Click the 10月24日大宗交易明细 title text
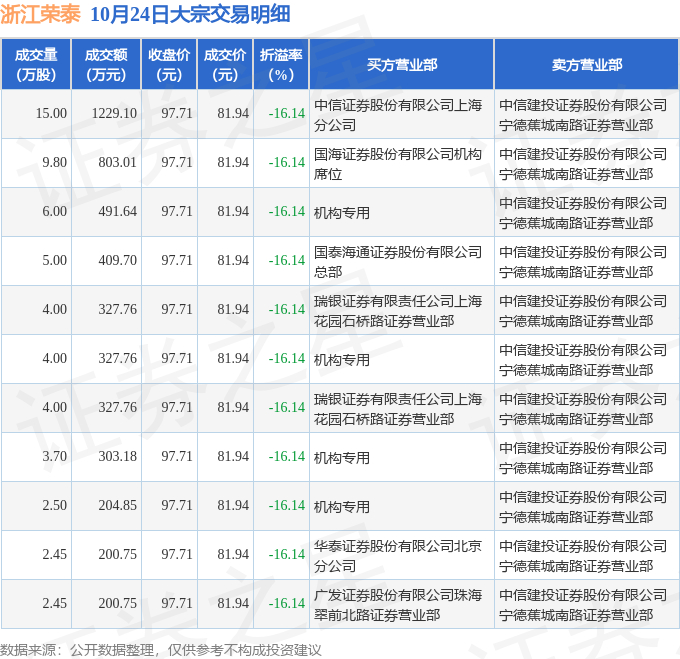Screen dimensions: 680x659 [x=190, y=14]
